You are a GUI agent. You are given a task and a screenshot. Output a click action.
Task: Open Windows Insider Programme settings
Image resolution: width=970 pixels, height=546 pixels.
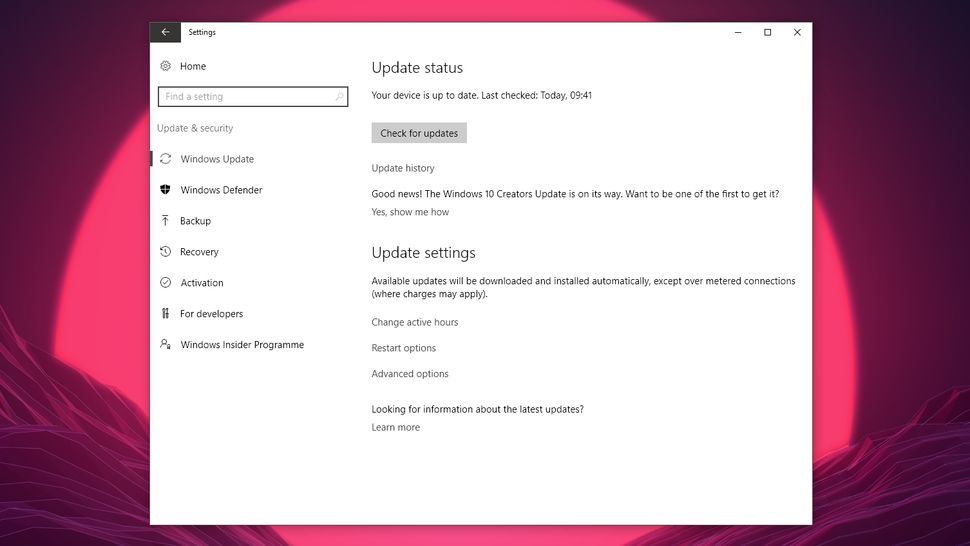[x=242, y=344]
